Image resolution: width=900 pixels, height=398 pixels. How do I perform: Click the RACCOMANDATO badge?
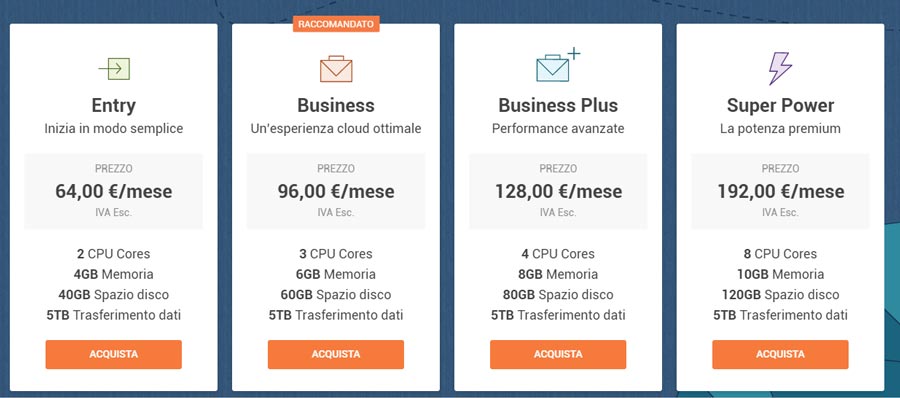[x=336, y=24]
